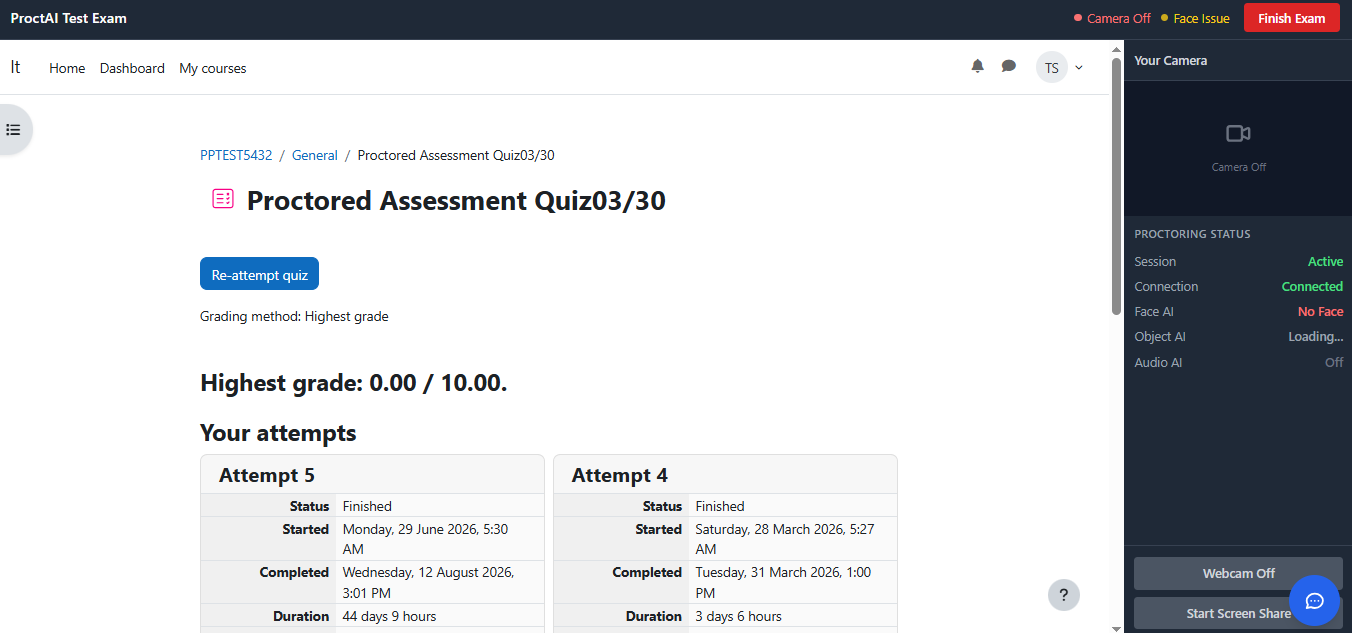Click the 'Proctored Assessment Quiz03/30' page title
The height and width of the screenshot is (633, 1352).
(x=456, y=200)
